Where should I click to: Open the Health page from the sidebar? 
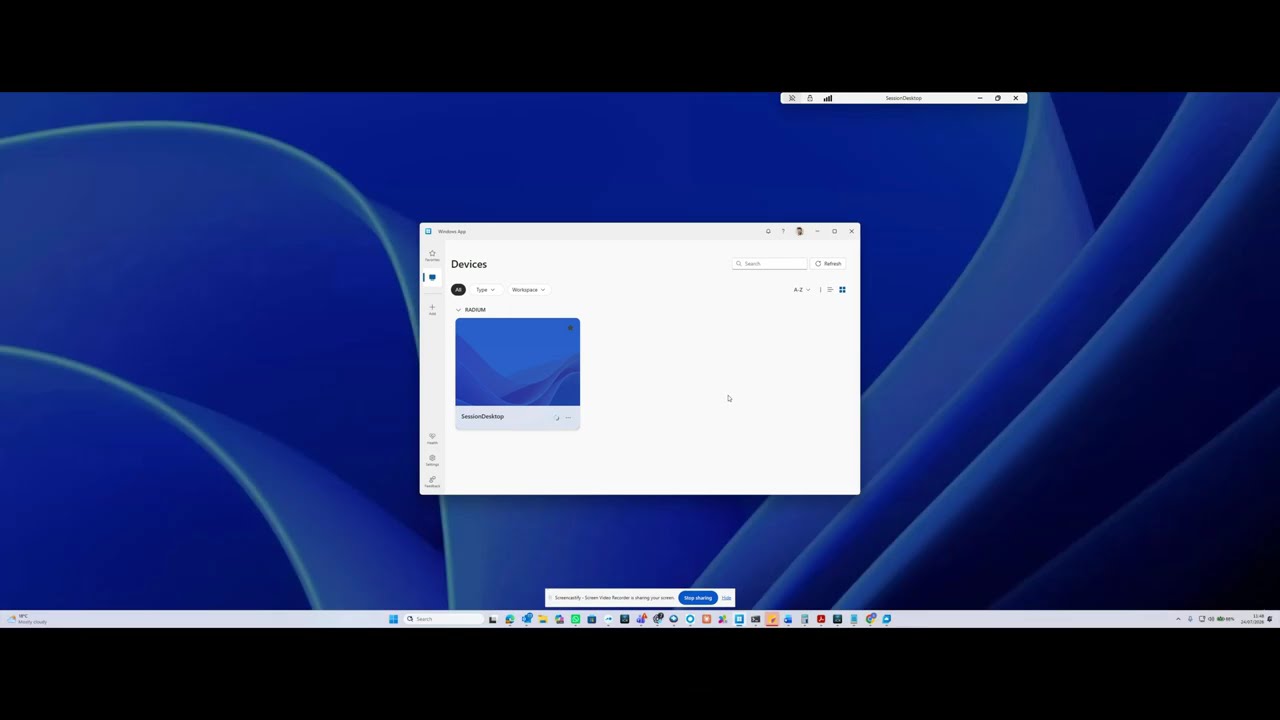click(432, 438)
